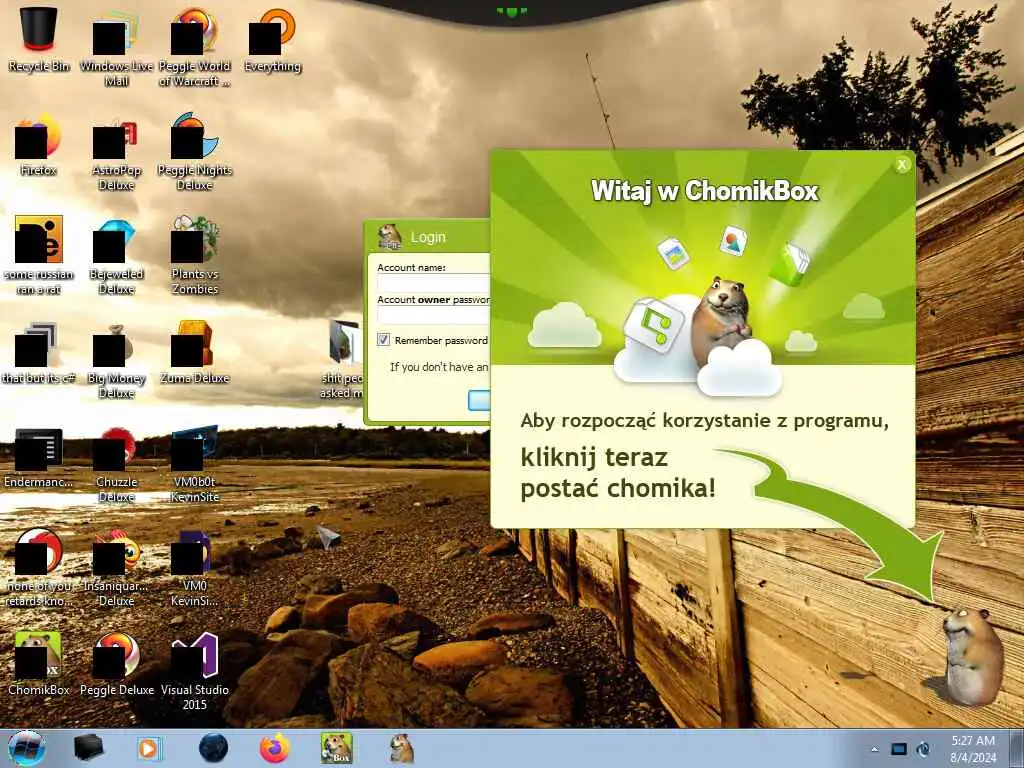Open Windows Live Mail desktop shortcut
The height and width of the screenshot is (768, 1024).
[x=116, y=47]
